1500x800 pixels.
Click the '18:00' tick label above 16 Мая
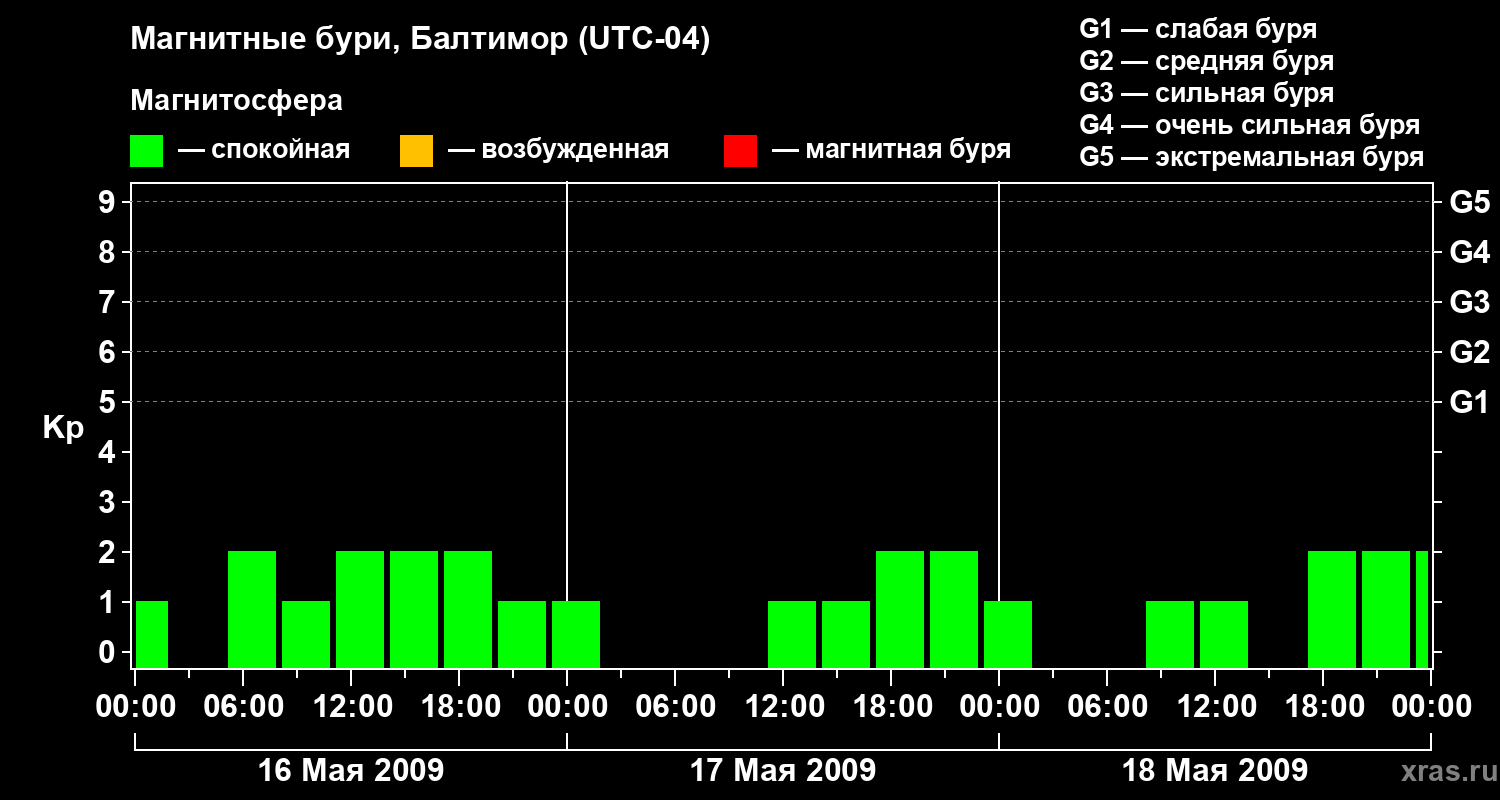coord(459,707)
